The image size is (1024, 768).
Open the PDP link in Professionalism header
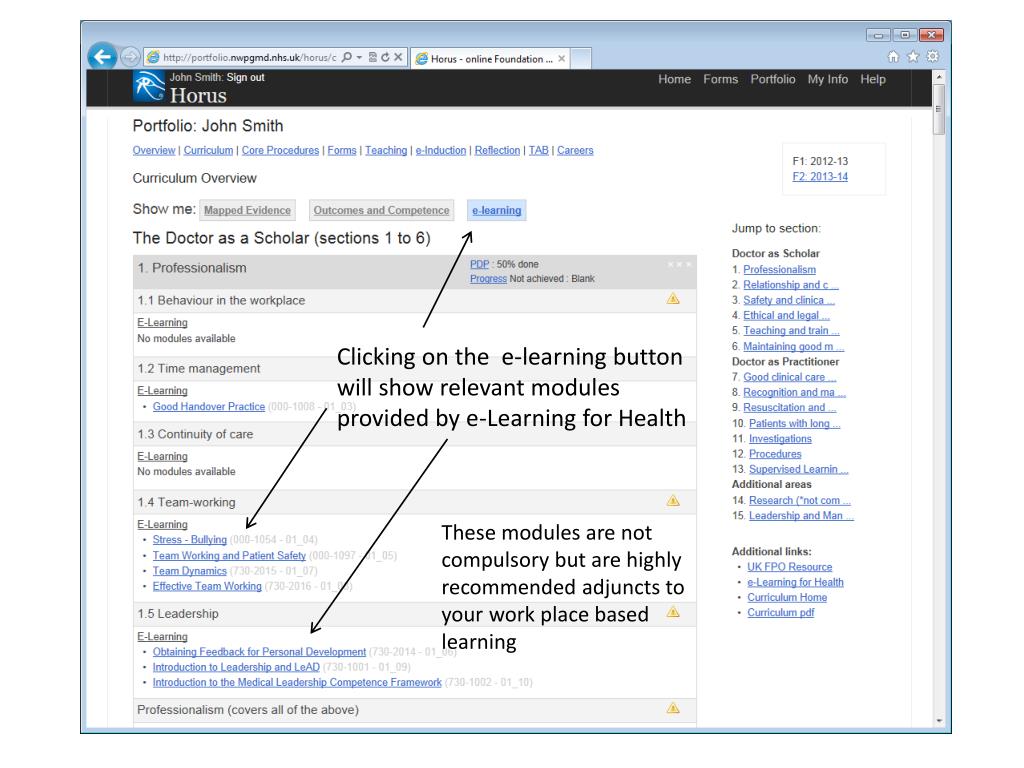[479, 264]
